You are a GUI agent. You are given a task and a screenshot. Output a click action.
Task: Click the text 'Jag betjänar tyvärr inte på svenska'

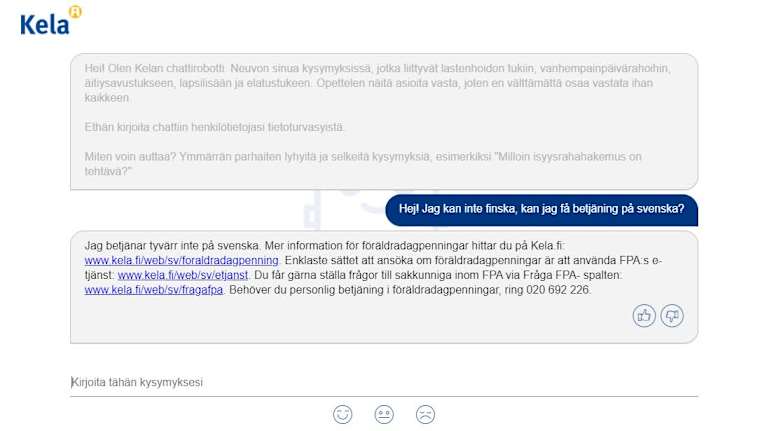172,246
